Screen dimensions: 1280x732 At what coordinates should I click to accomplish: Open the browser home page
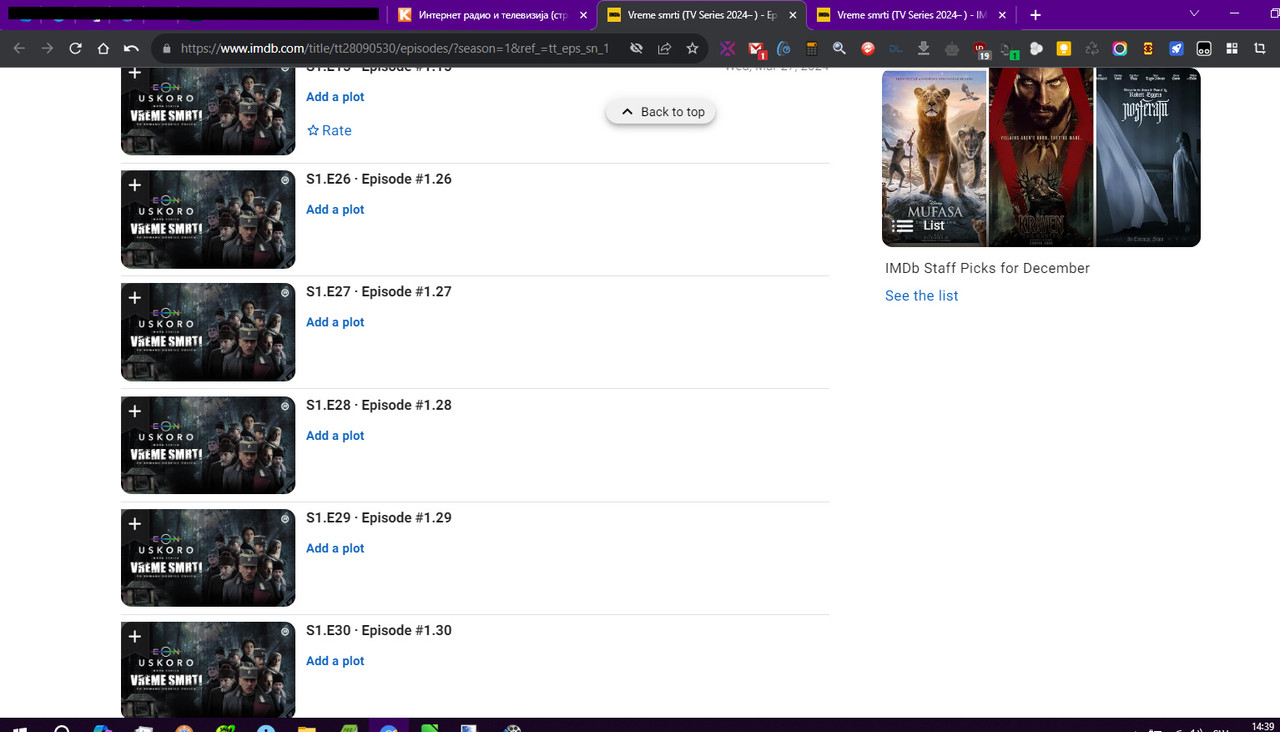[x=103, y=48]
